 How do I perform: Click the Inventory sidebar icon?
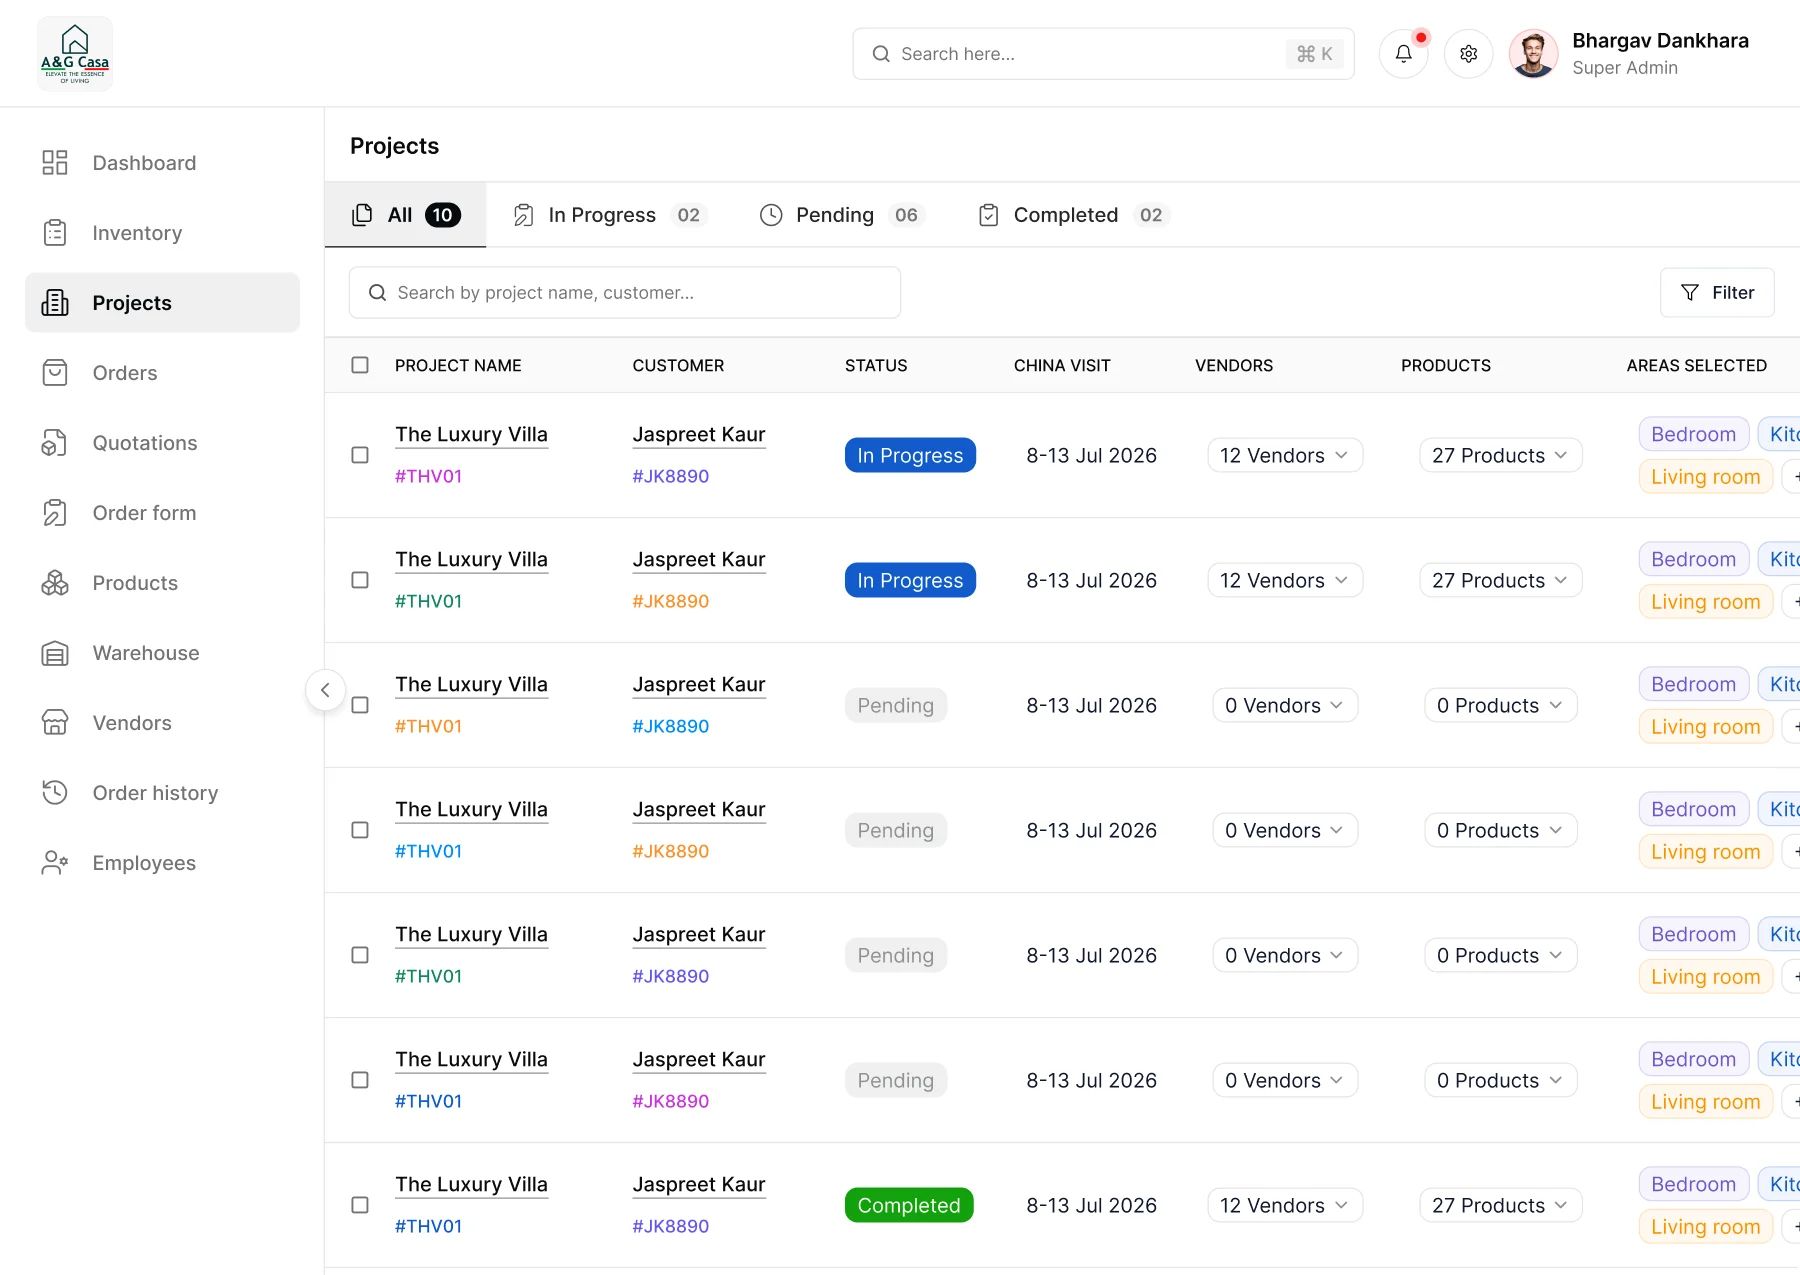[x=55, y=233]
